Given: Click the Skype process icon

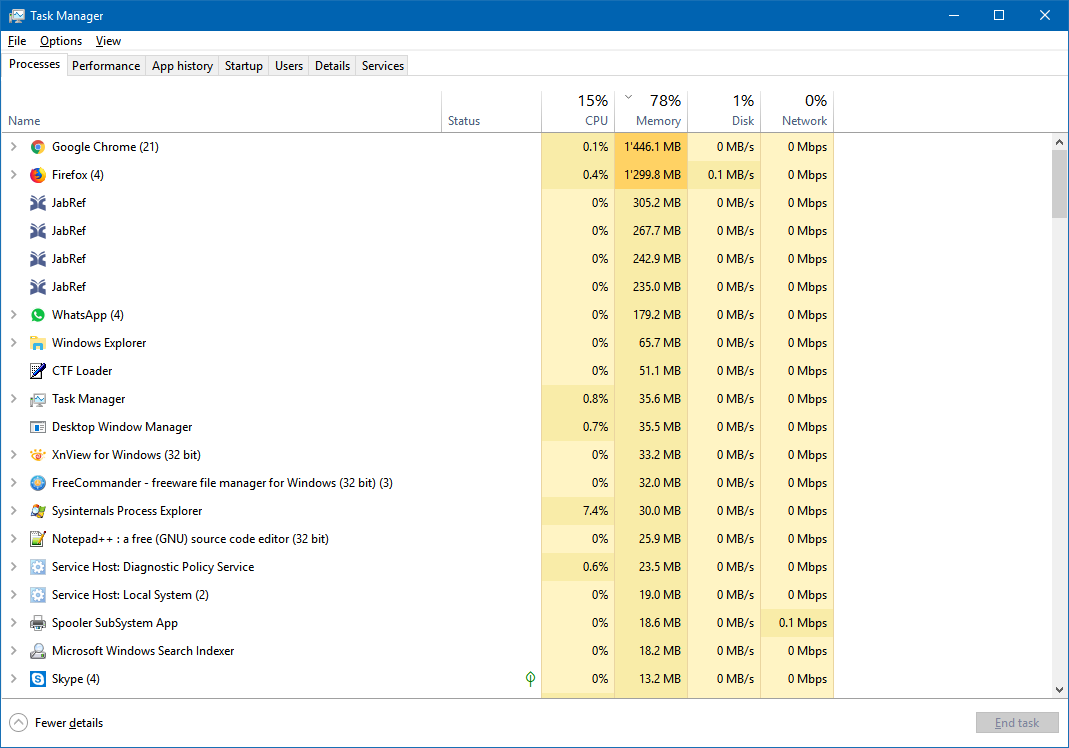Looking at the screenshot, I should (x=37, y=678).
